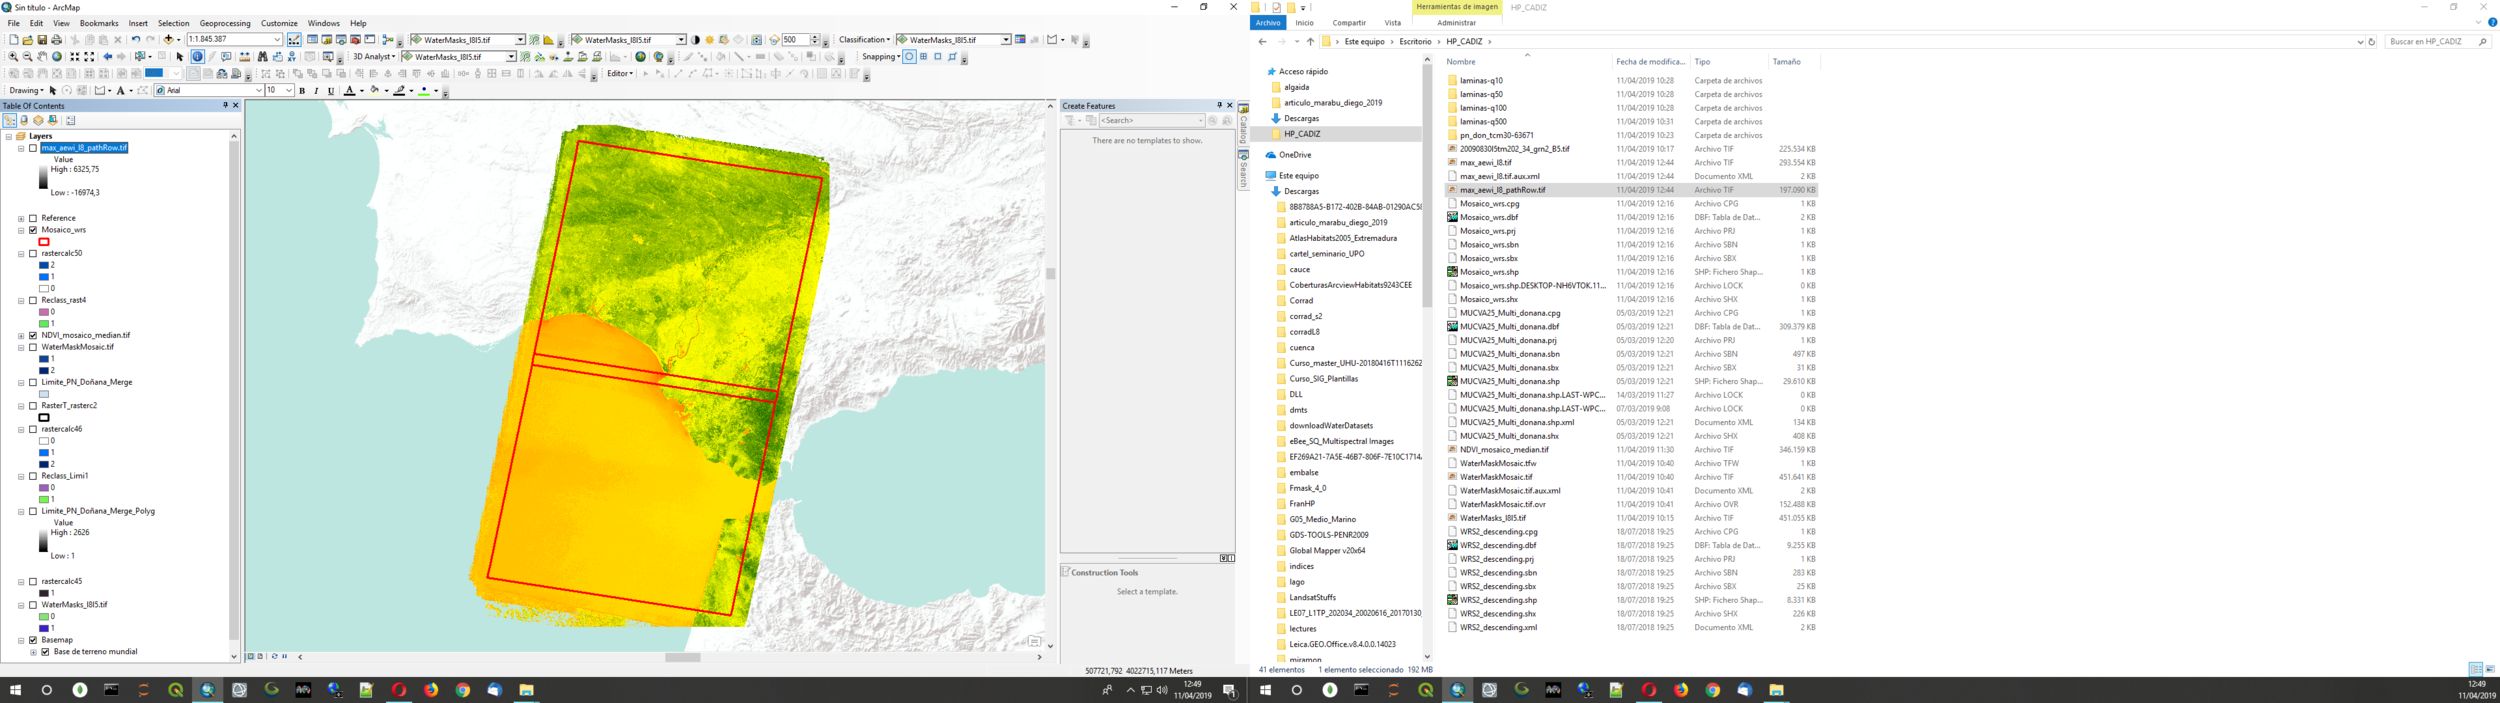Click the Go To XY tool
The height and width of the screenshot is (703, 2500).
pos(292,57)
